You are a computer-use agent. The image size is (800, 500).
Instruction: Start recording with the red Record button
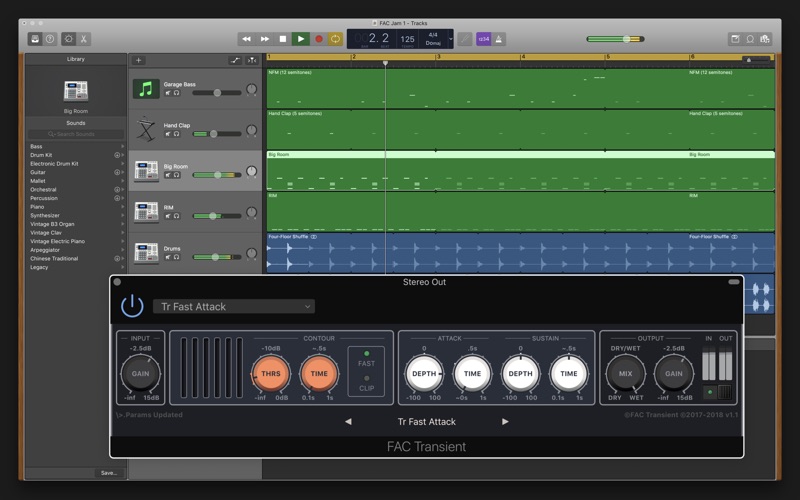[319, 39]
